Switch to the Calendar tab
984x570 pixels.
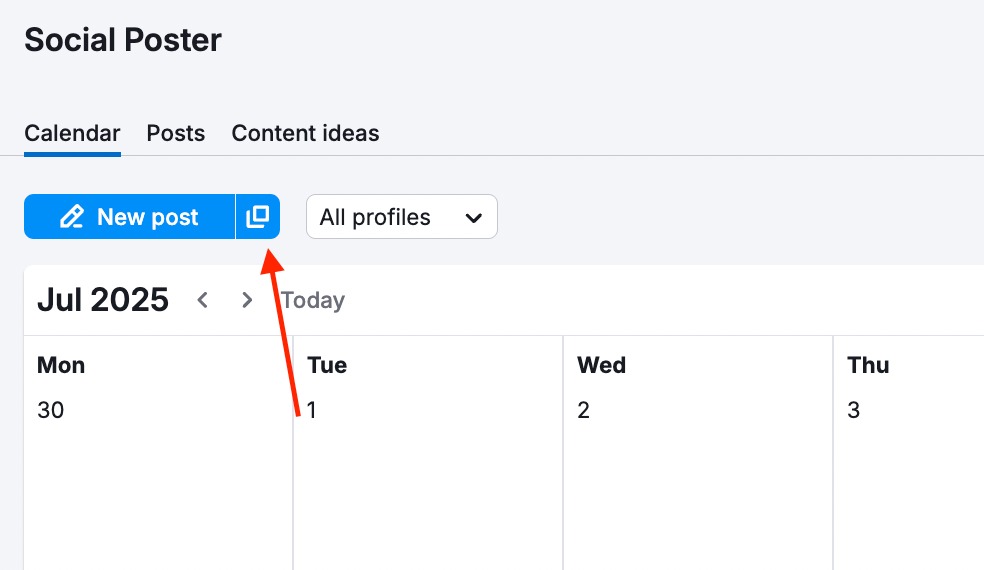click(x=72, y=133)
